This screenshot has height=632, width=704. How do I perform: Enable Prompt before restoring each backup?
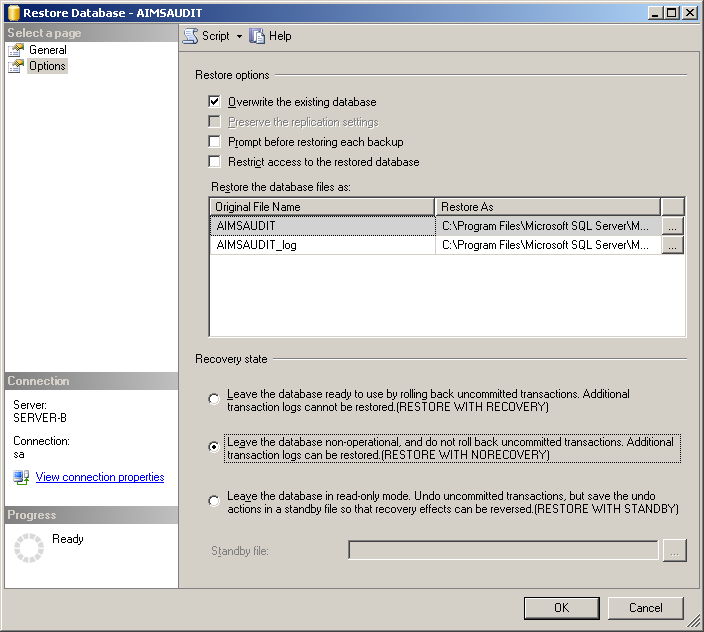click(x=214, y=142)
